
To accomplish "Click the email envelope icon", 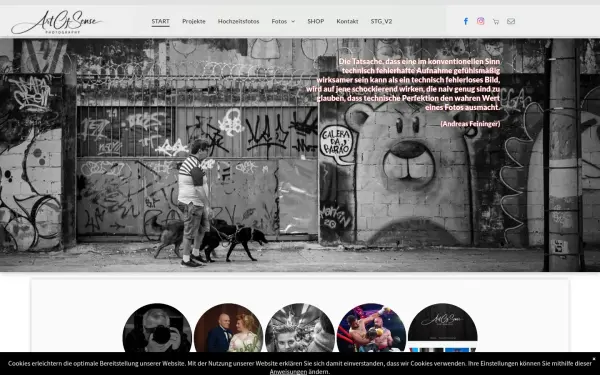I will click(511, 21).
